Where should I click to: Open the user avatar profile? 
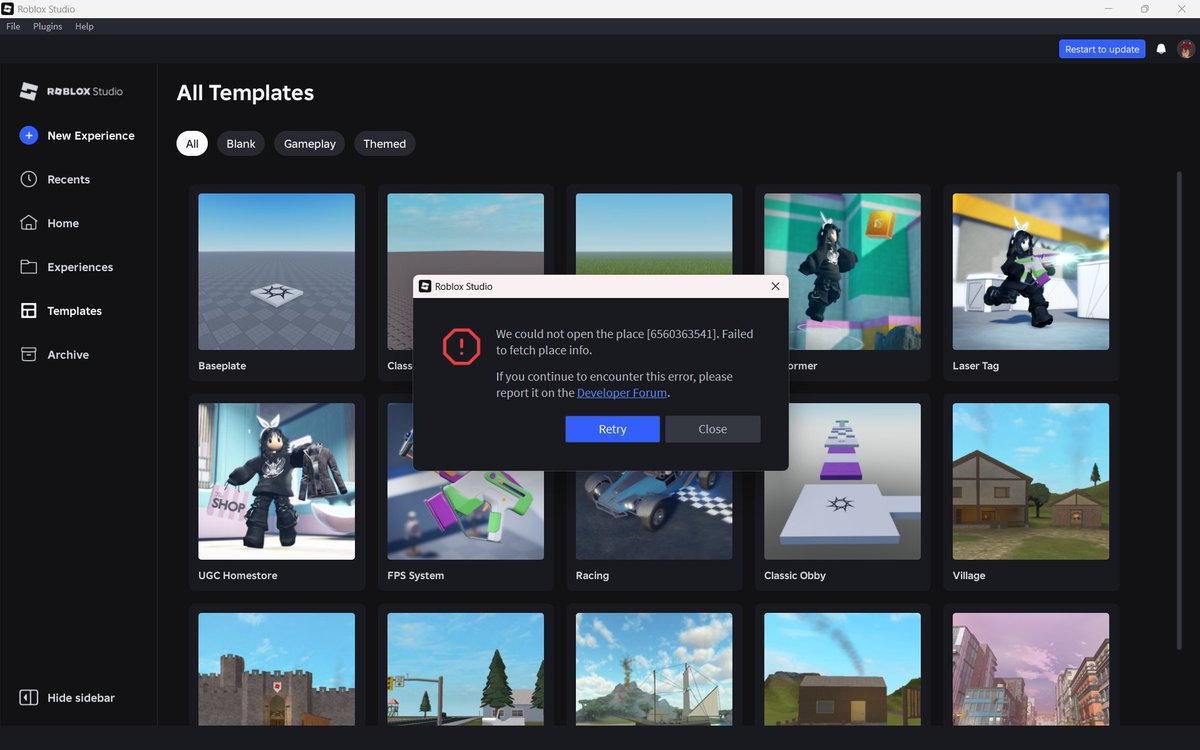click(1186, 49)
